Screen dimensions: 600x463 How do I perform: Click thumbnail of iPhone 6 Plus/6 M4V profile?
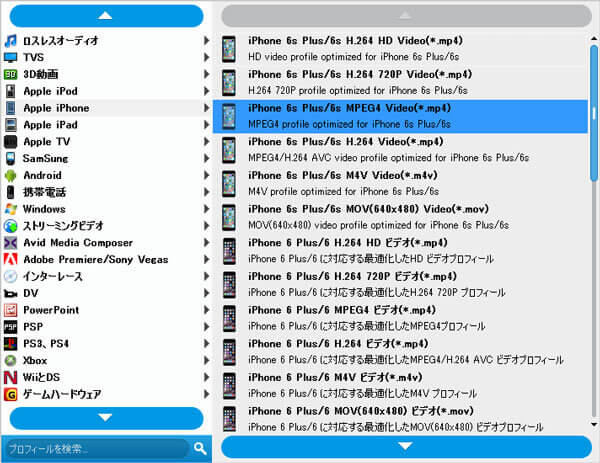click(x=229, y=386)
